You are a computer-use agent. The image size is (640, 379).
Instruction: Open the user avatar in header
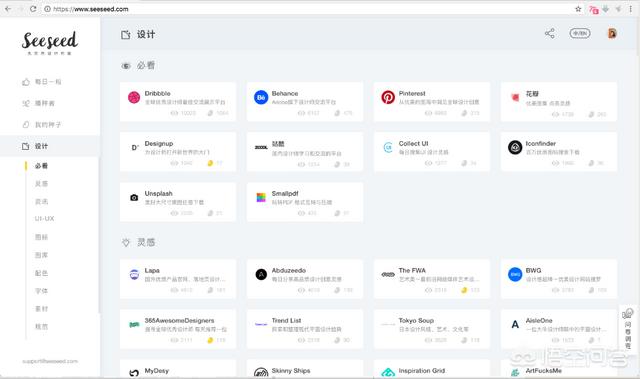point(612,33)
